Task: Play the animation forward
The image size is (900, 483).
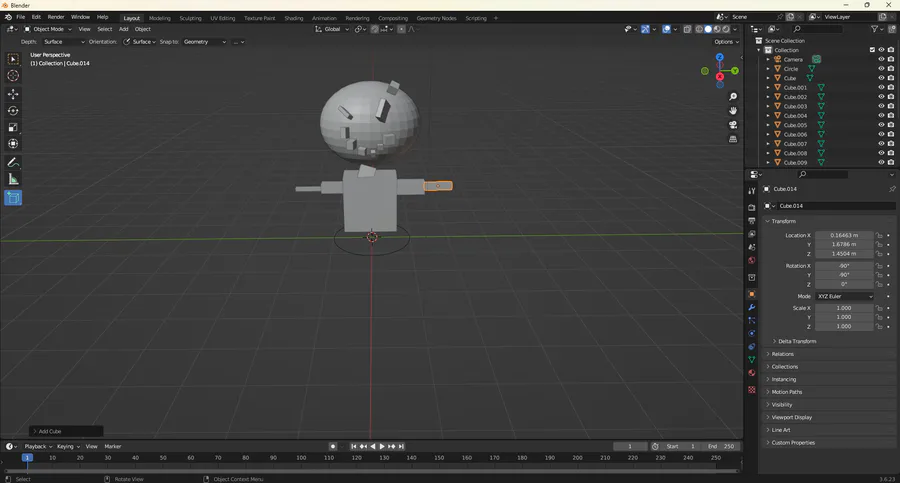Action: (382, 446)
